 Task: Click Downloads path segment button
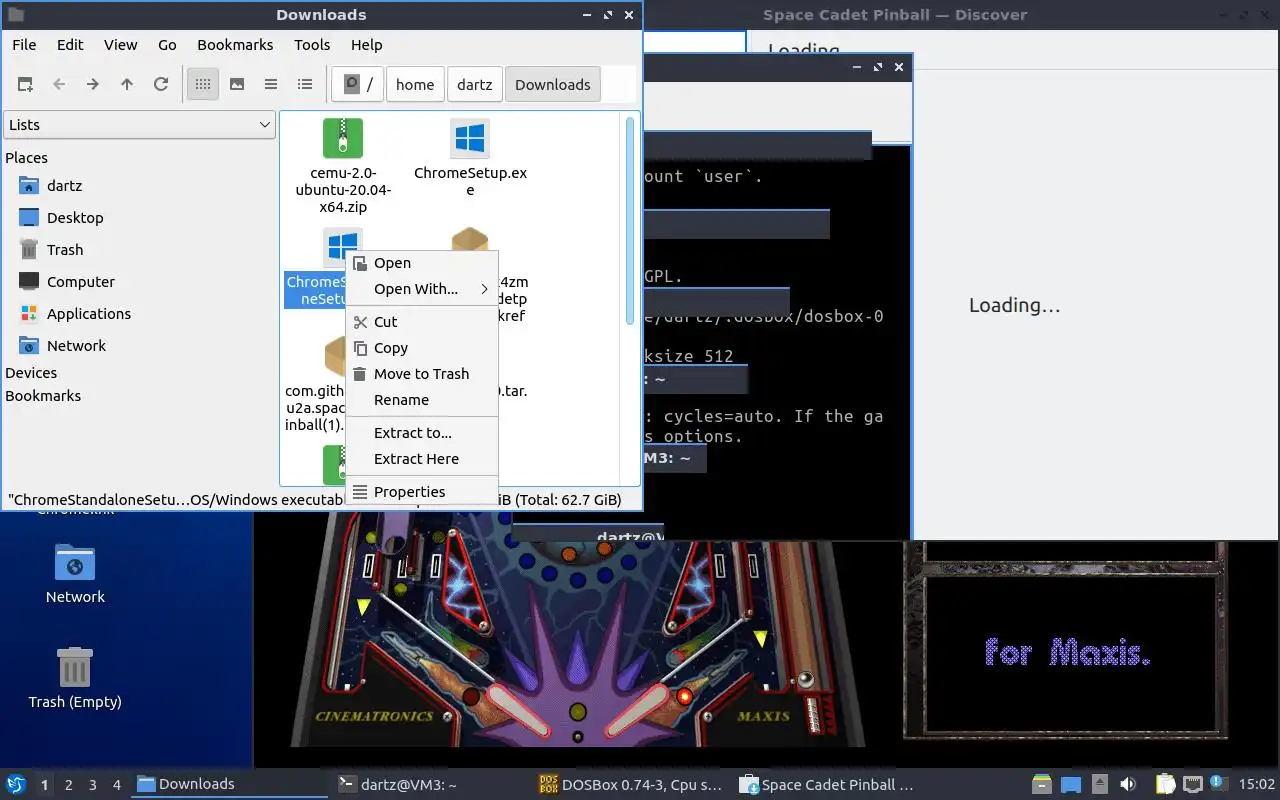(553, 85)
